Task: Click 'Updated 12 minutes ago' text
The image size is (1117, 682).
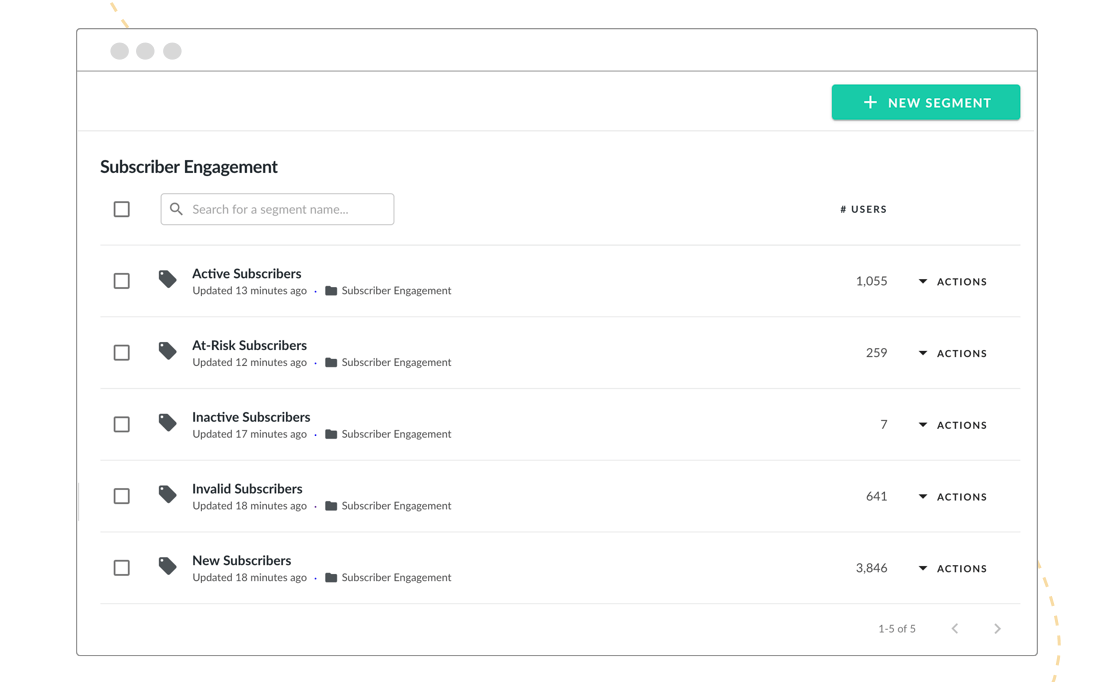Action: click(x=249, y=363)
